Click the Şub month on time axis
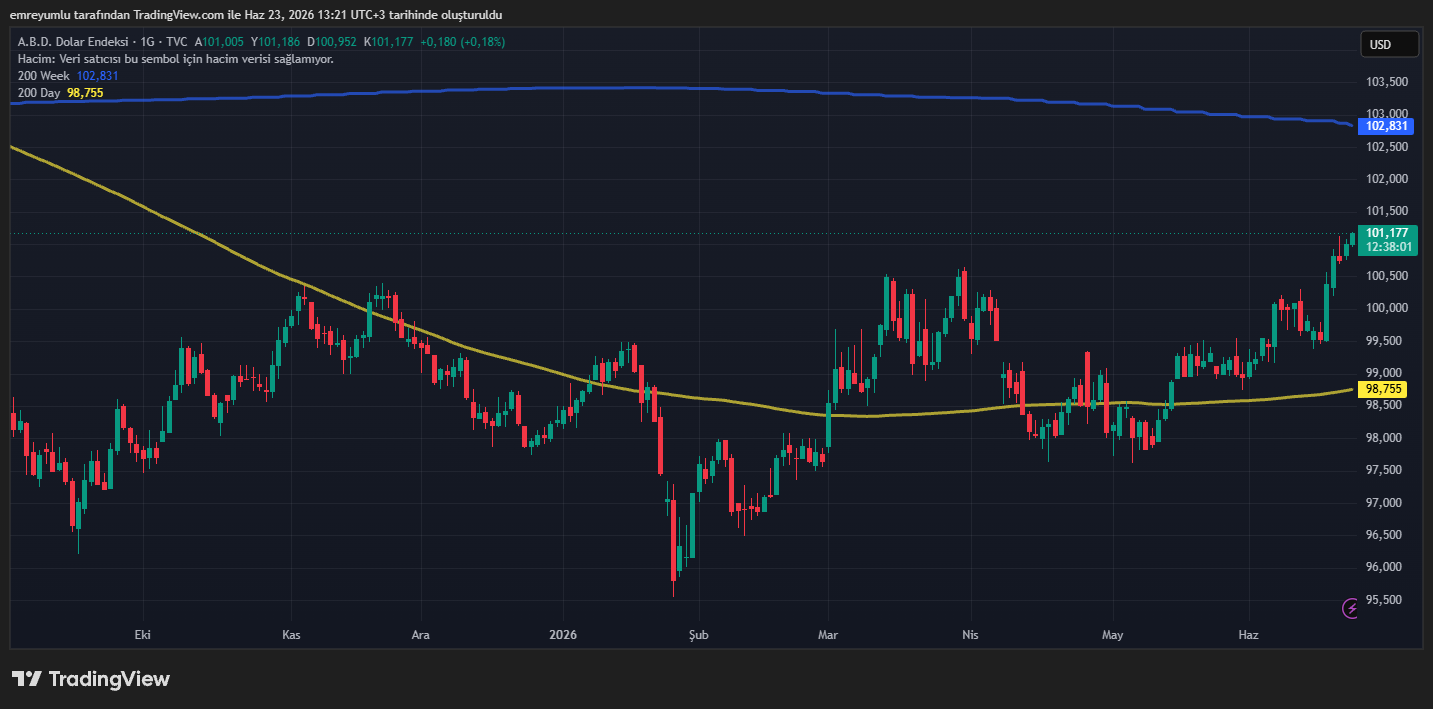This screenshot has height=709, width=1433. [698, 635]
